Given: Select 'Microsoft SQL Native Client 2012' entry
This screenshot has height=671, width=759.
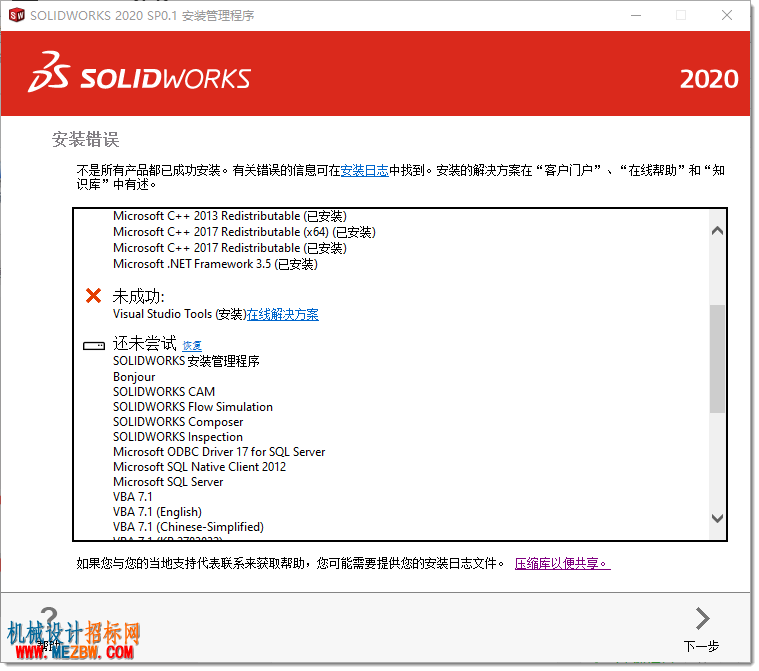Looking at the screenshot, I should point(199,467).
